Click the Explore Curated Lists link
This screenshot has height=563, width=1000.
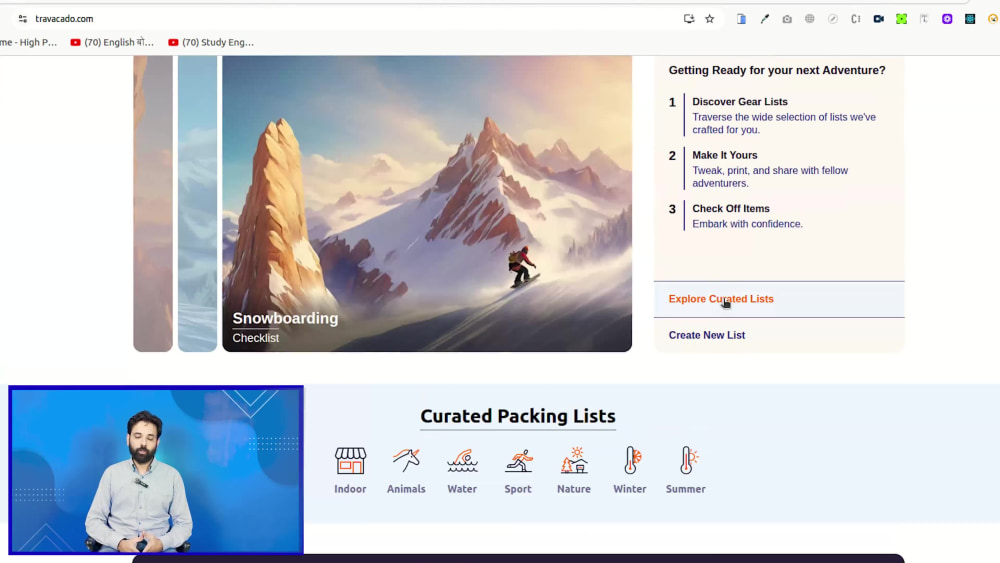721,299
